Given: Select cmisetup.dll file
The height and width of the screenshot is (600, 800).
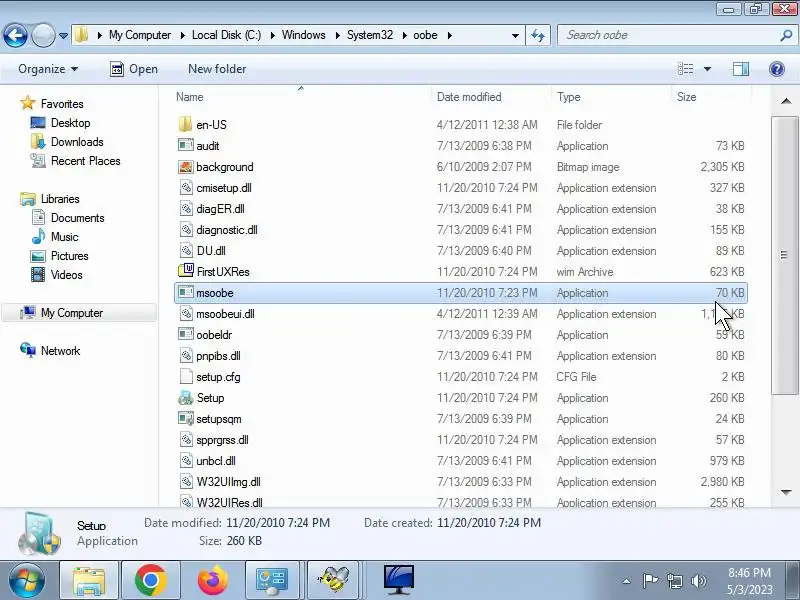Looking at the screenshot, I should 461,188.
